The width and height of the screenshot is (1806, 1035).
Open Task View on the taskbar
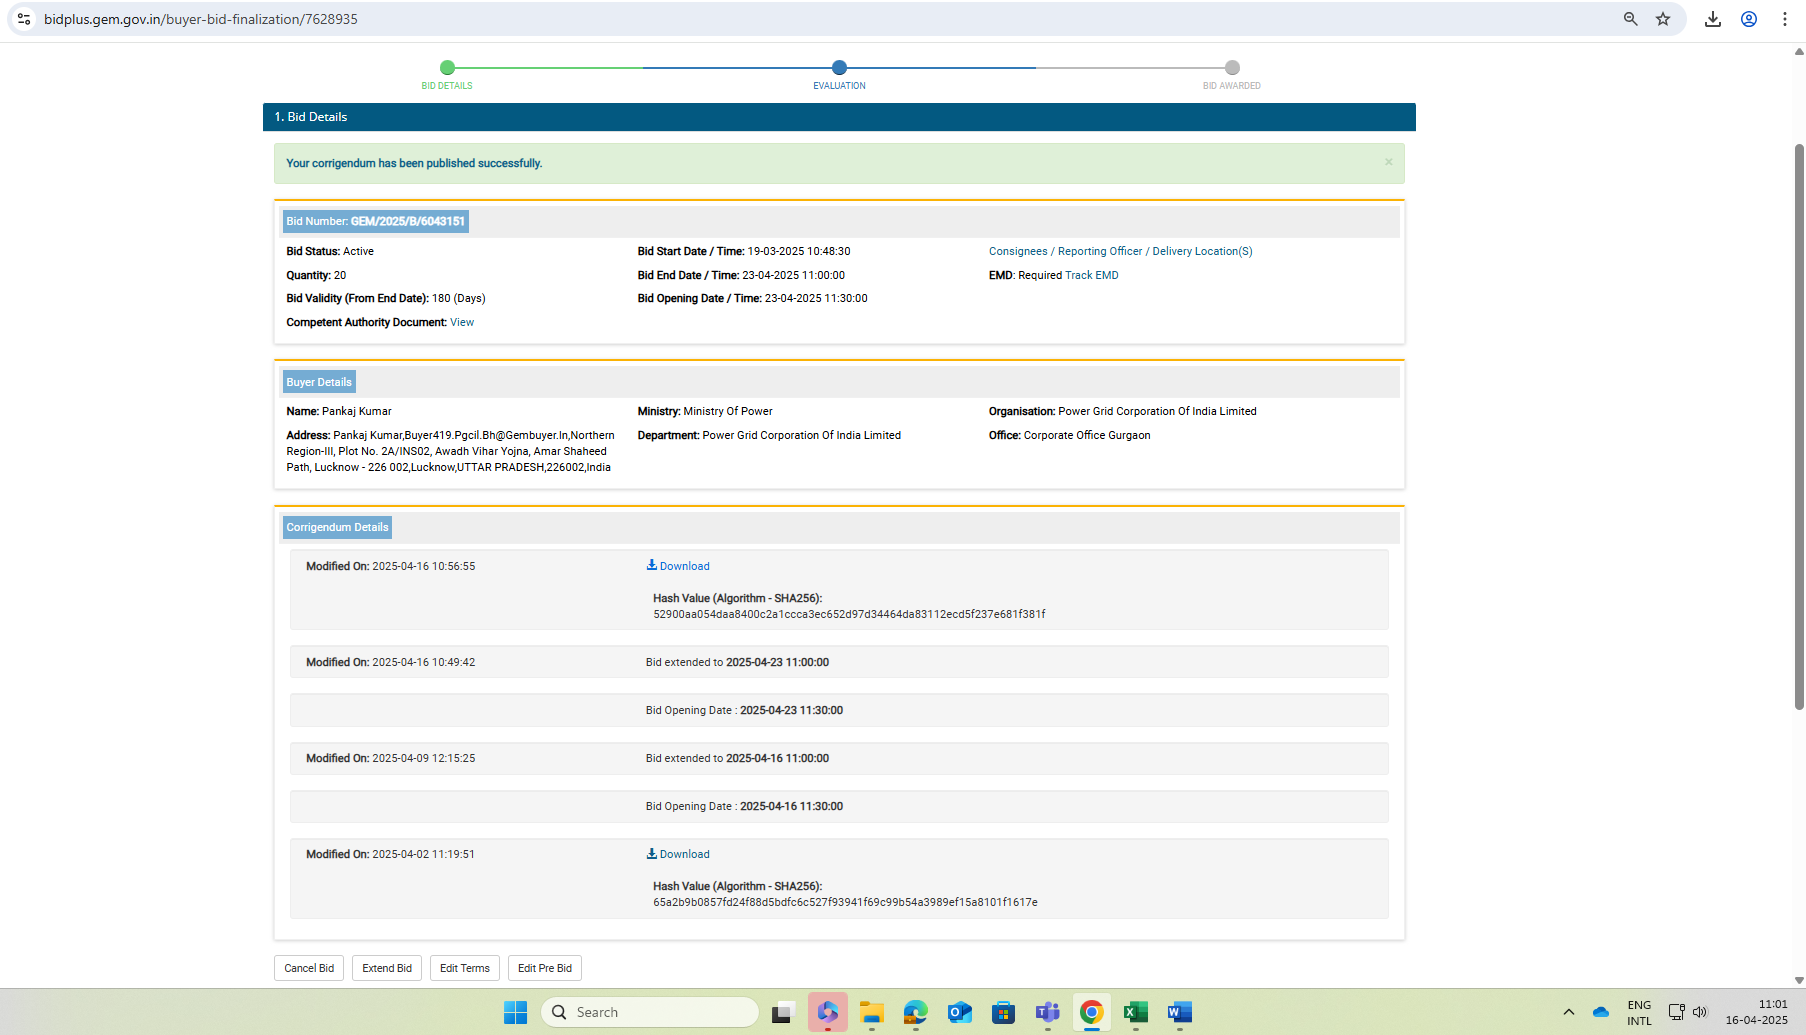[x=783, y=1012]
